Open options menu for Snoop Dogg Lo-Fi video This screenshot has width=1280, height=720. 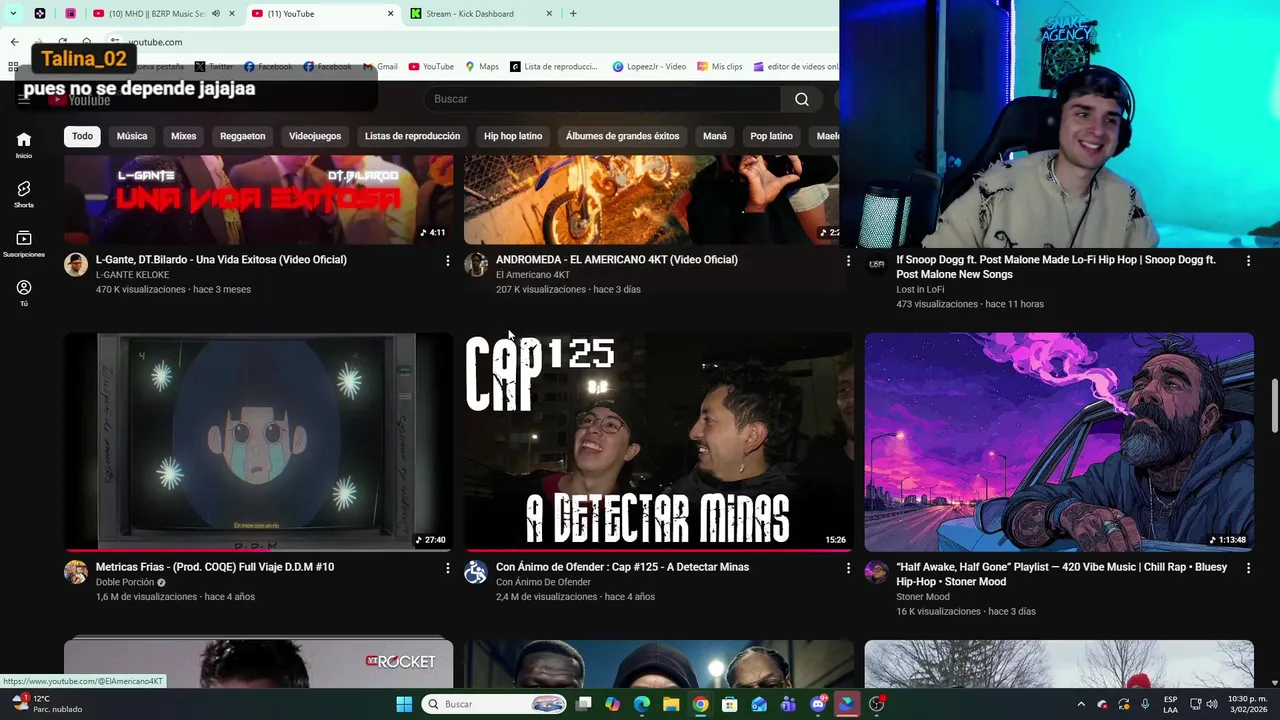point(1248,260)
